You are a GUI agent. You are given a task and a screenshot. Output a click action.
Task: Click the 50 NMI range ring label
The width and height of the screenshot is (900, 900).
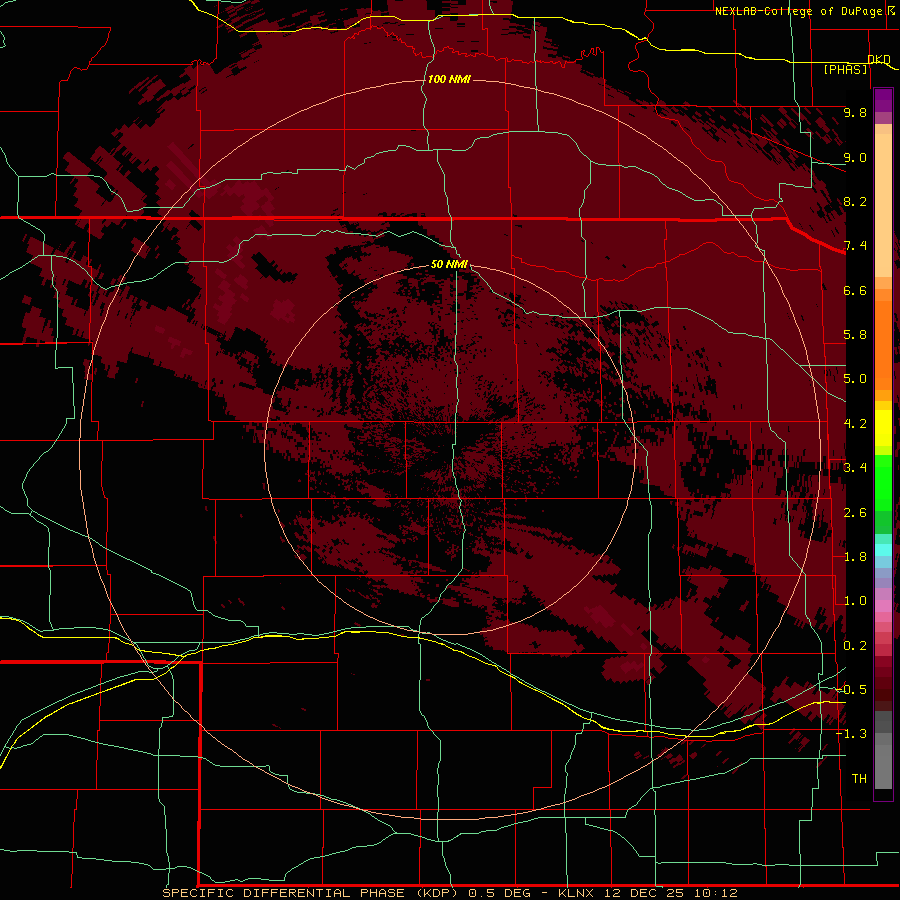click(x=449, y=264)
